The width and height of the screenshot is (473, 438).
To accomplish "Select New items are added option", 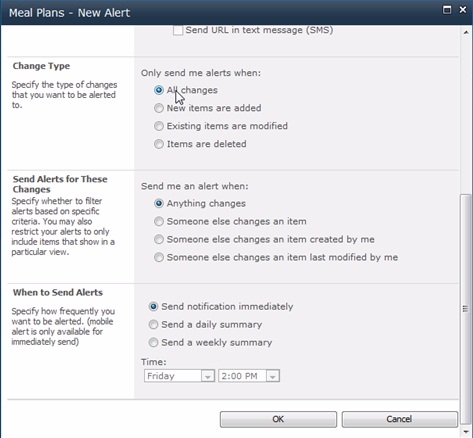I will 159,108.
